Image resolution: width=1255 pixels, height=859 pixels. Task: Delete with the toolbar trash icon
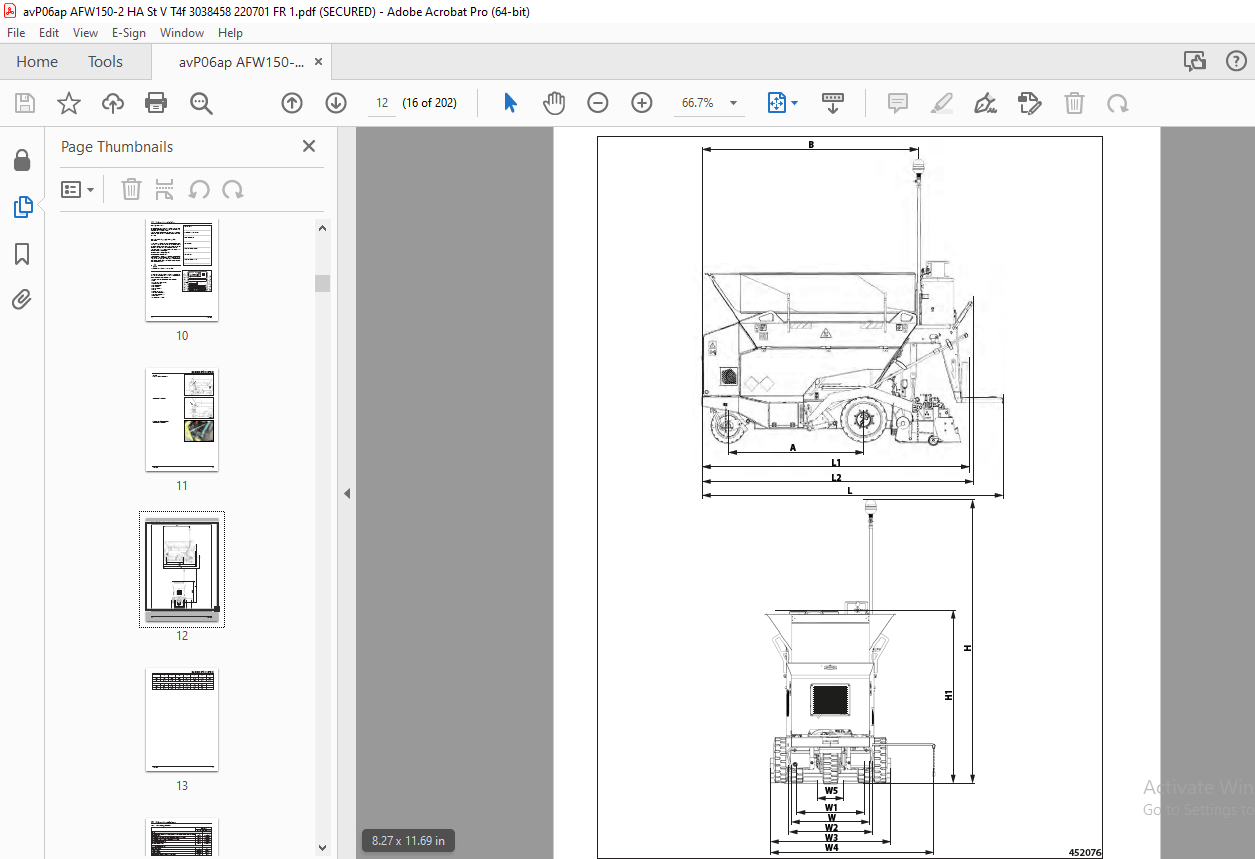pos(1074,103)
